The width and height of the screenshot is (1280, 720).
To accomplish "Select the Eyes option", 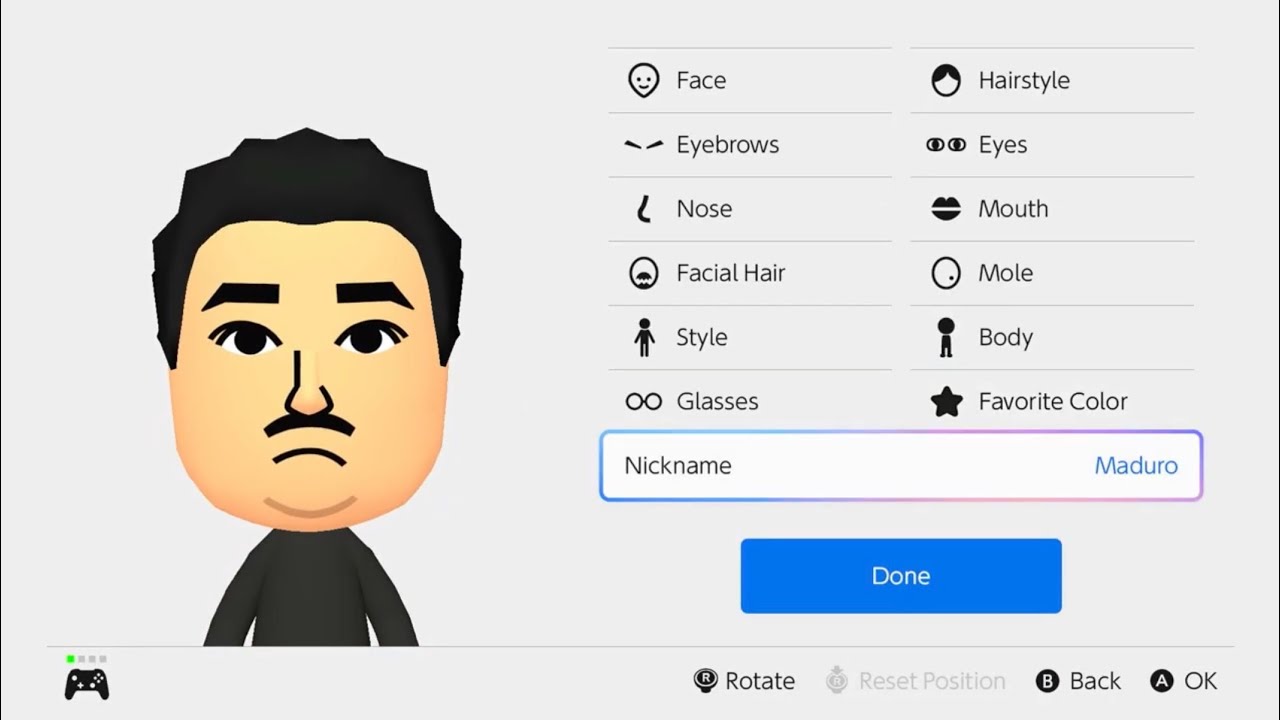I will [x=1052, y=145].
